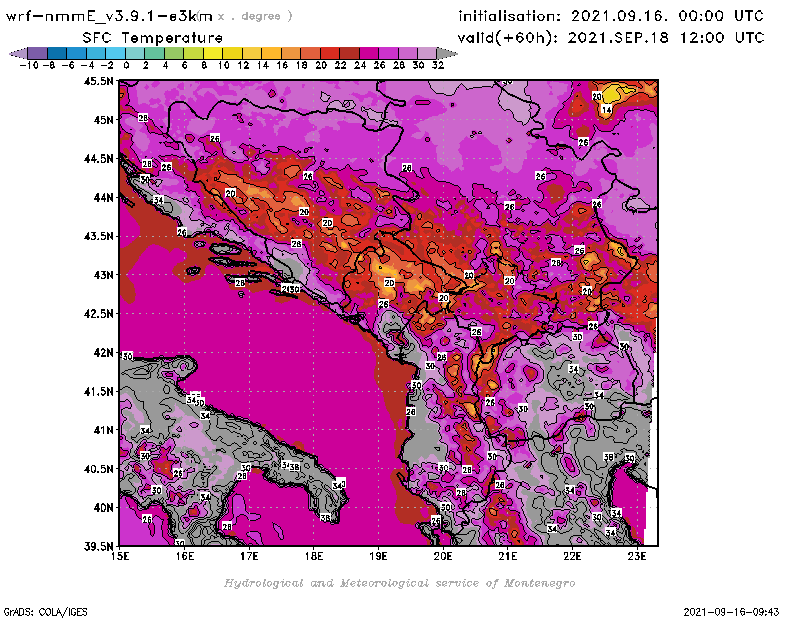
Task: Click the '21E' longitude axis label
Action: [x=508, y=556]
